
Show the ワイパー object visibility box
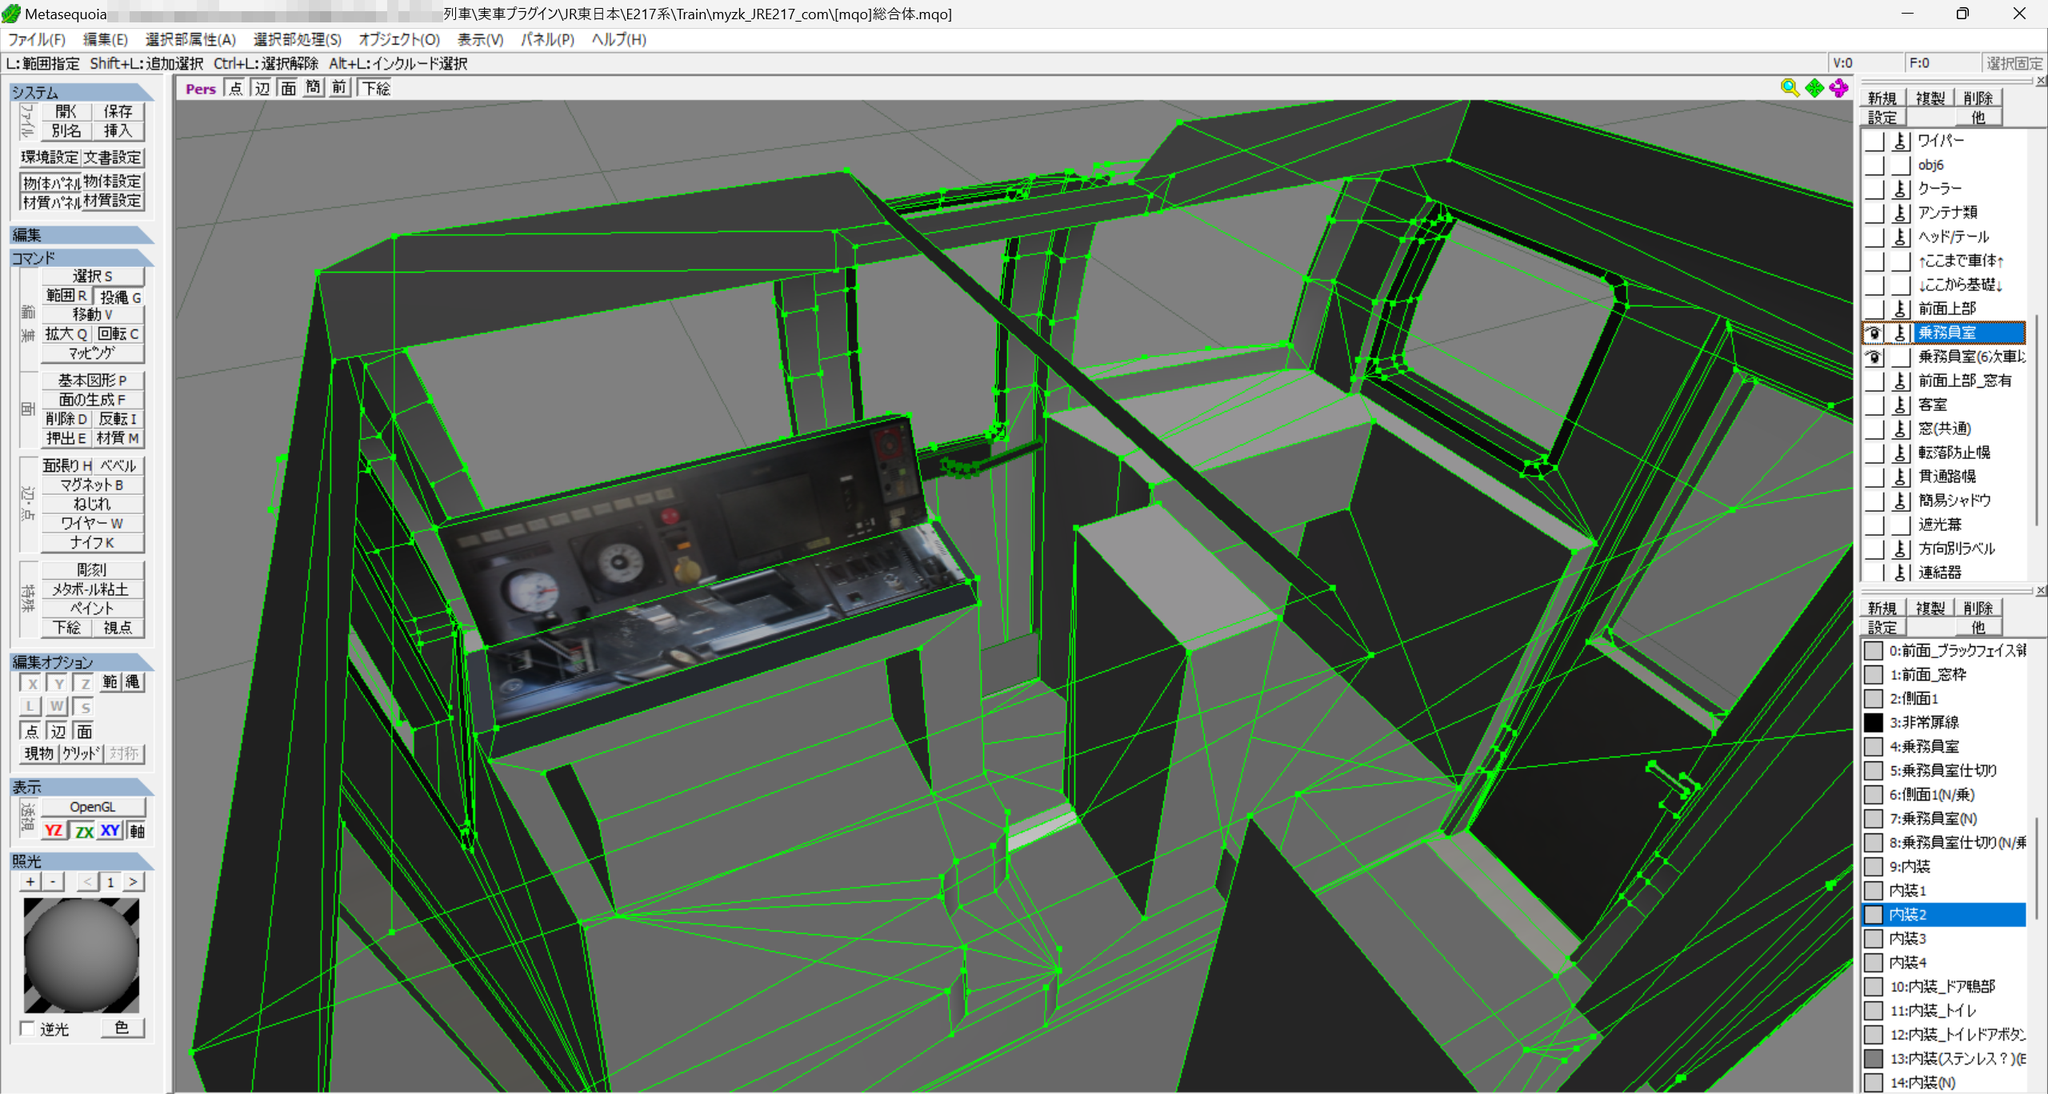(x=1874, y=141)
